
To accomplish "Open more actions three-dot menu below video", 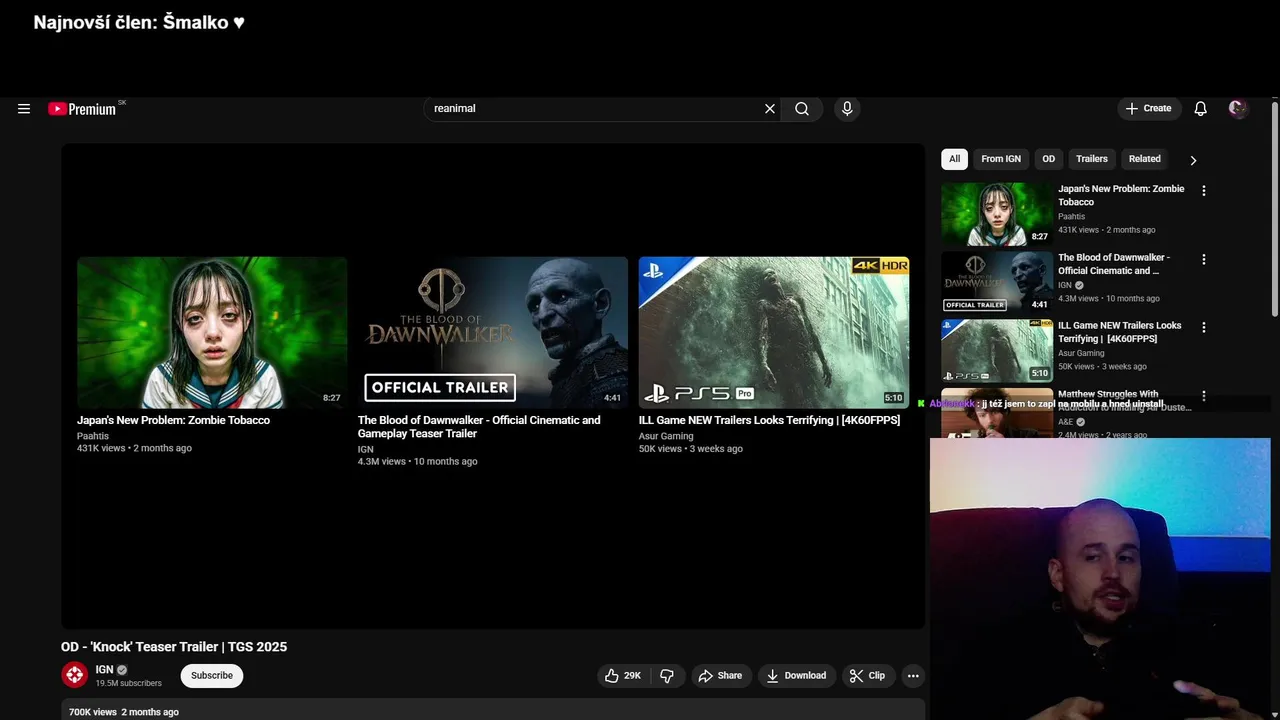I will pos(913,676).
